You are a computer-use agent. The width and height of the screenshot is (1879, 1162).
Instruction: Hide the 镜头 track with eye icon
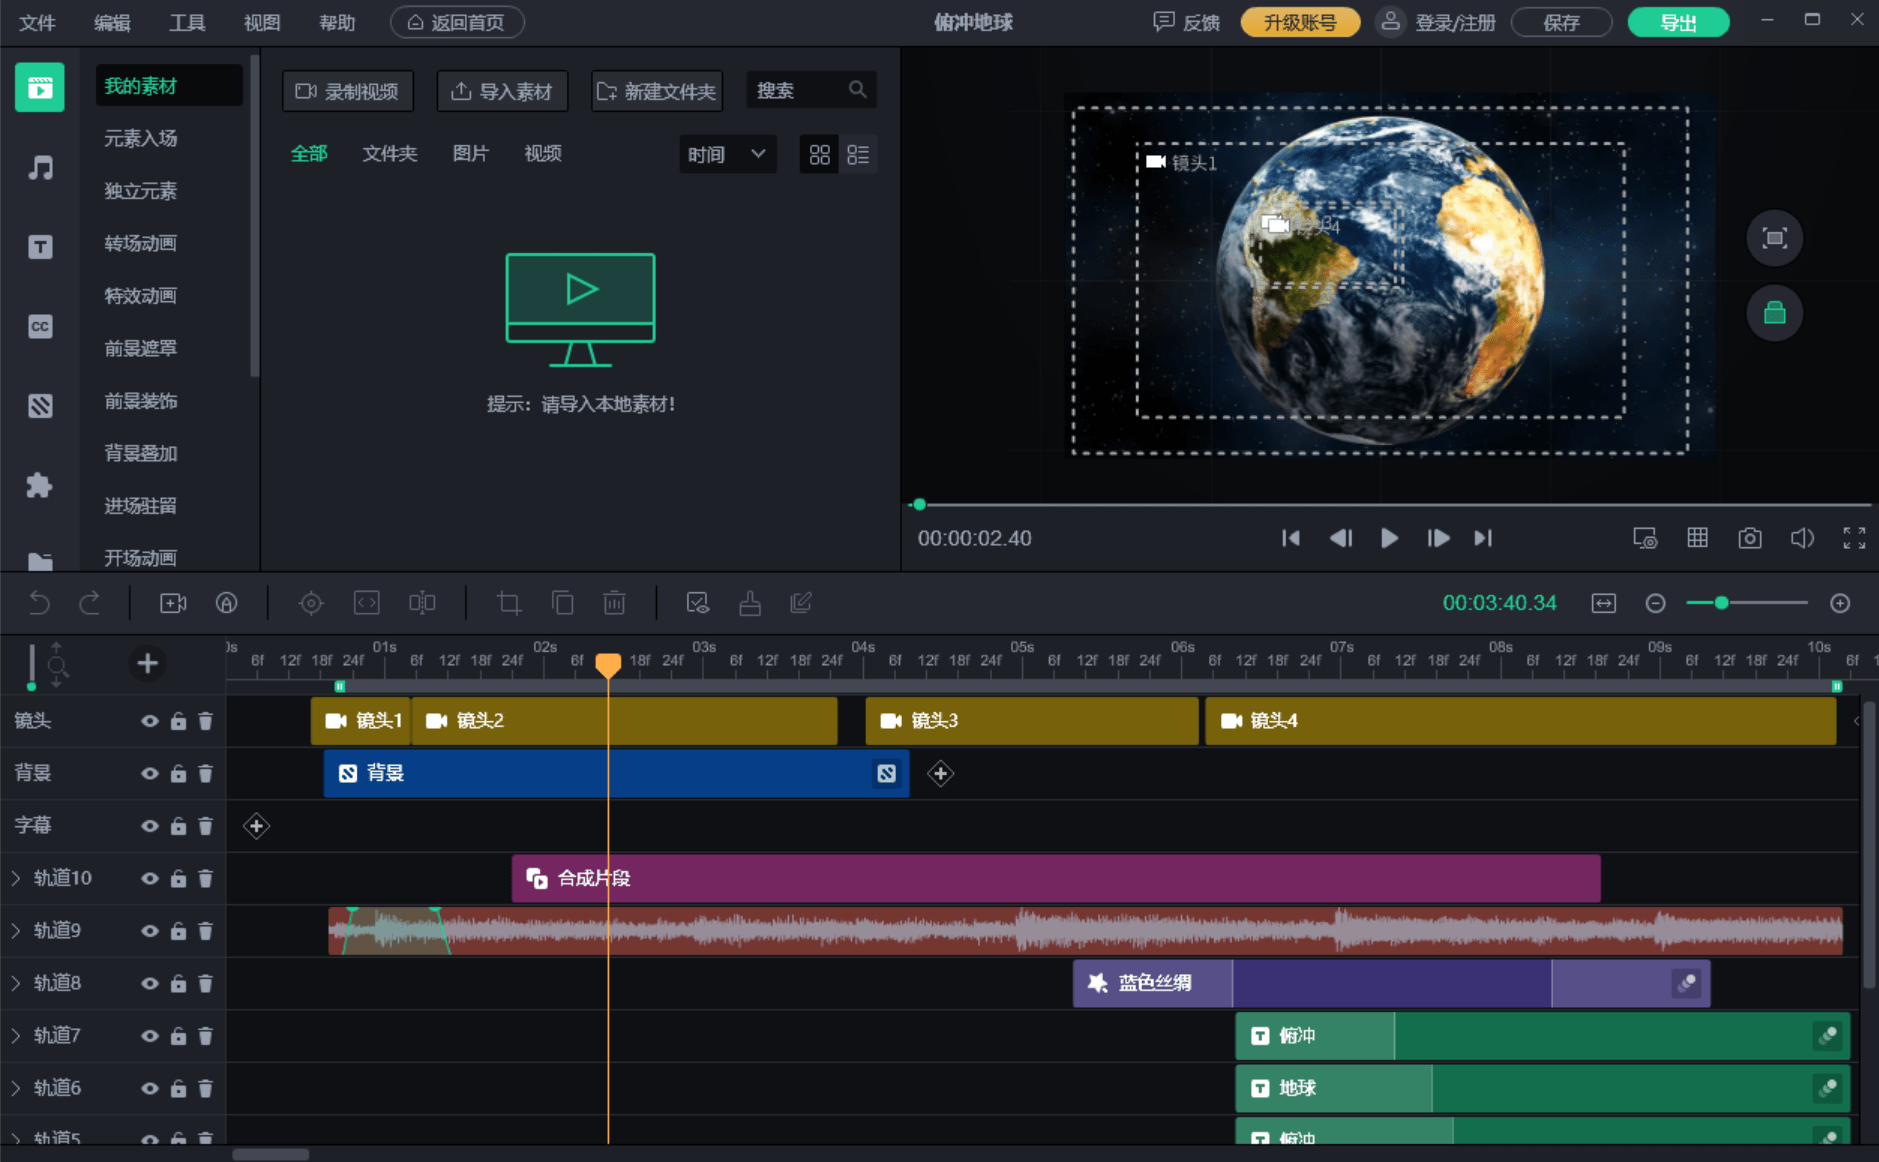tap(150, 721)
